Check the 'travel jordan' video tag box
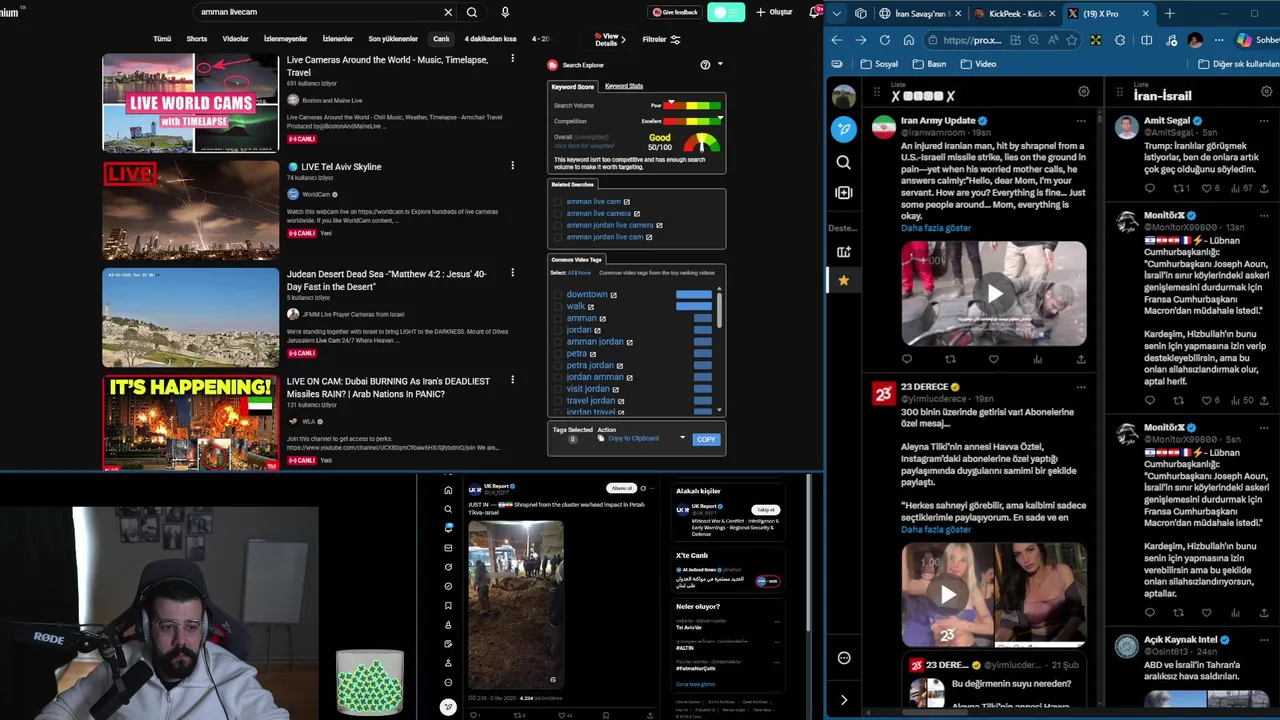 pos(558,401)
